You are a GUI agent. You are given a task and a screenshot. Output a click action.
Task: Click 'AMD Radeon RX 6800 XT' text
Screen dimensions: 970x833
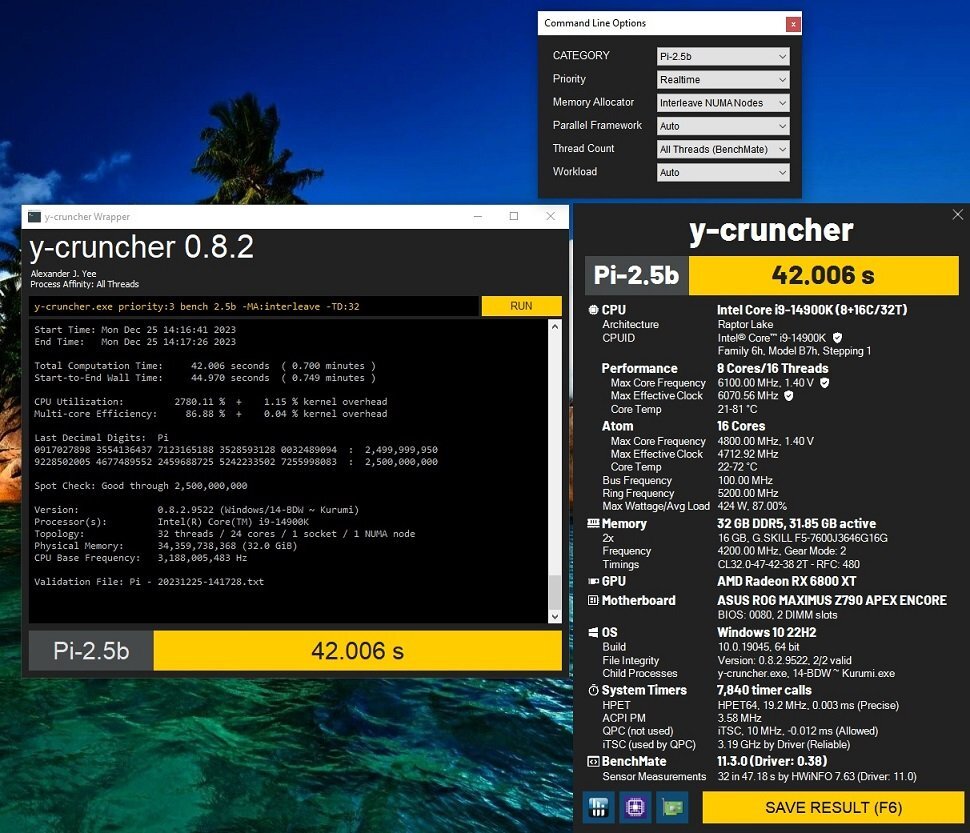pos(786,581)
